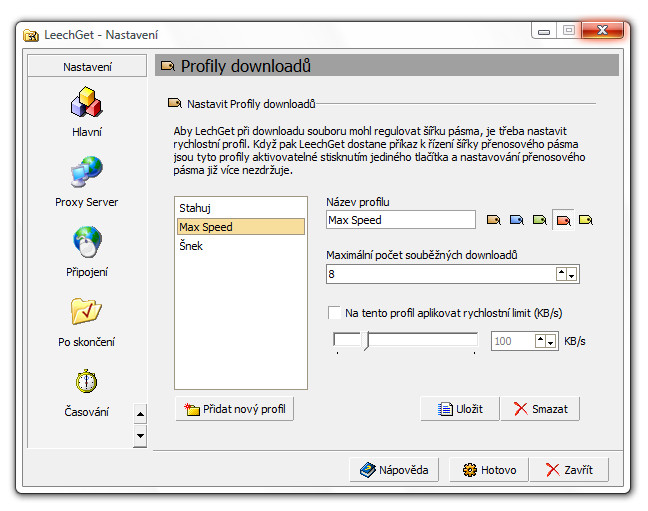Increase maximum concurrent downloads value
The height and width of the screenshot is (511, 648).
click(561, 274)
